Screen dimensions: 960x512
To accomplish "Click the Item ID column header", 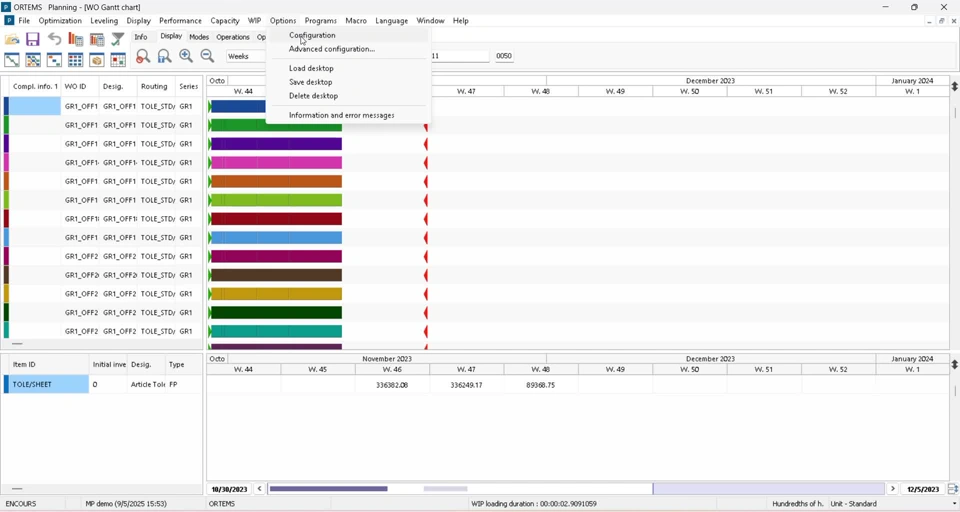I will click(x=49, y=364).
